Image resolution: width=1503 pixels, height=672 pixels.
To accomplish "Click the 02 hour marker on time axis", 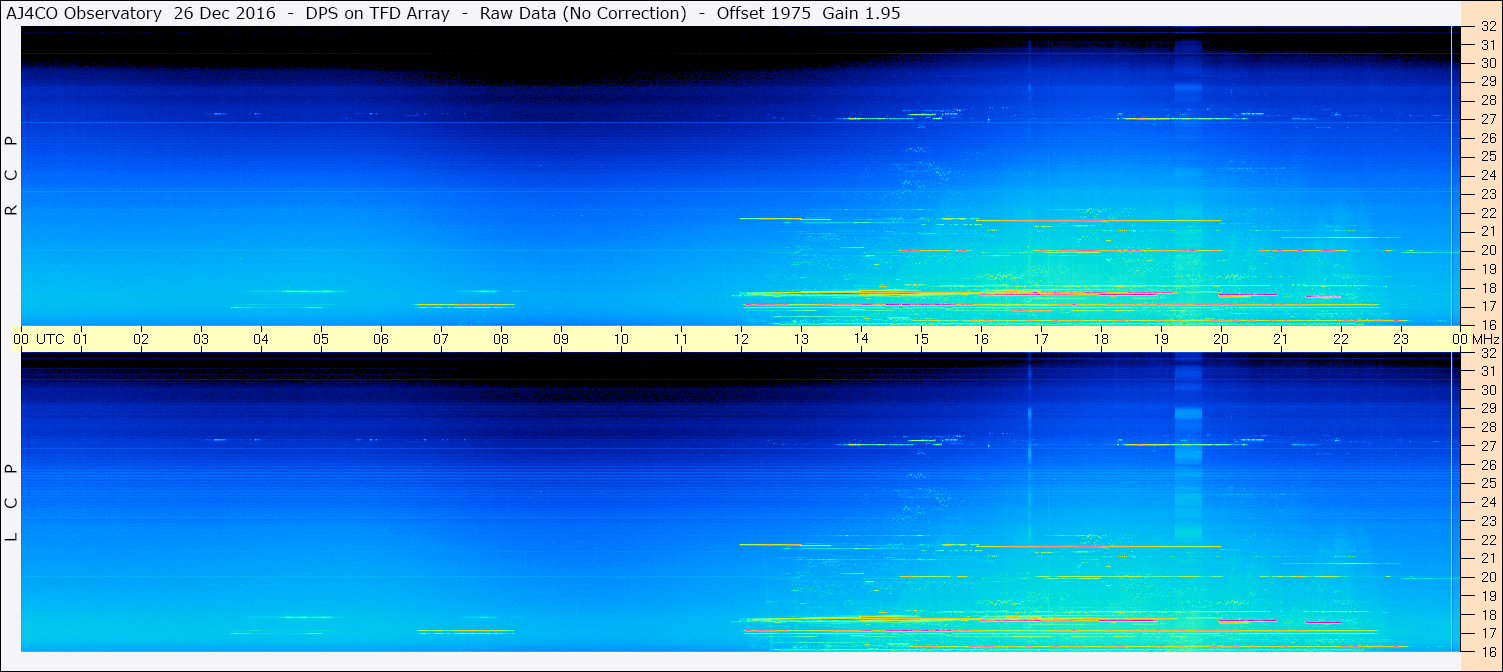I will 141,339.
